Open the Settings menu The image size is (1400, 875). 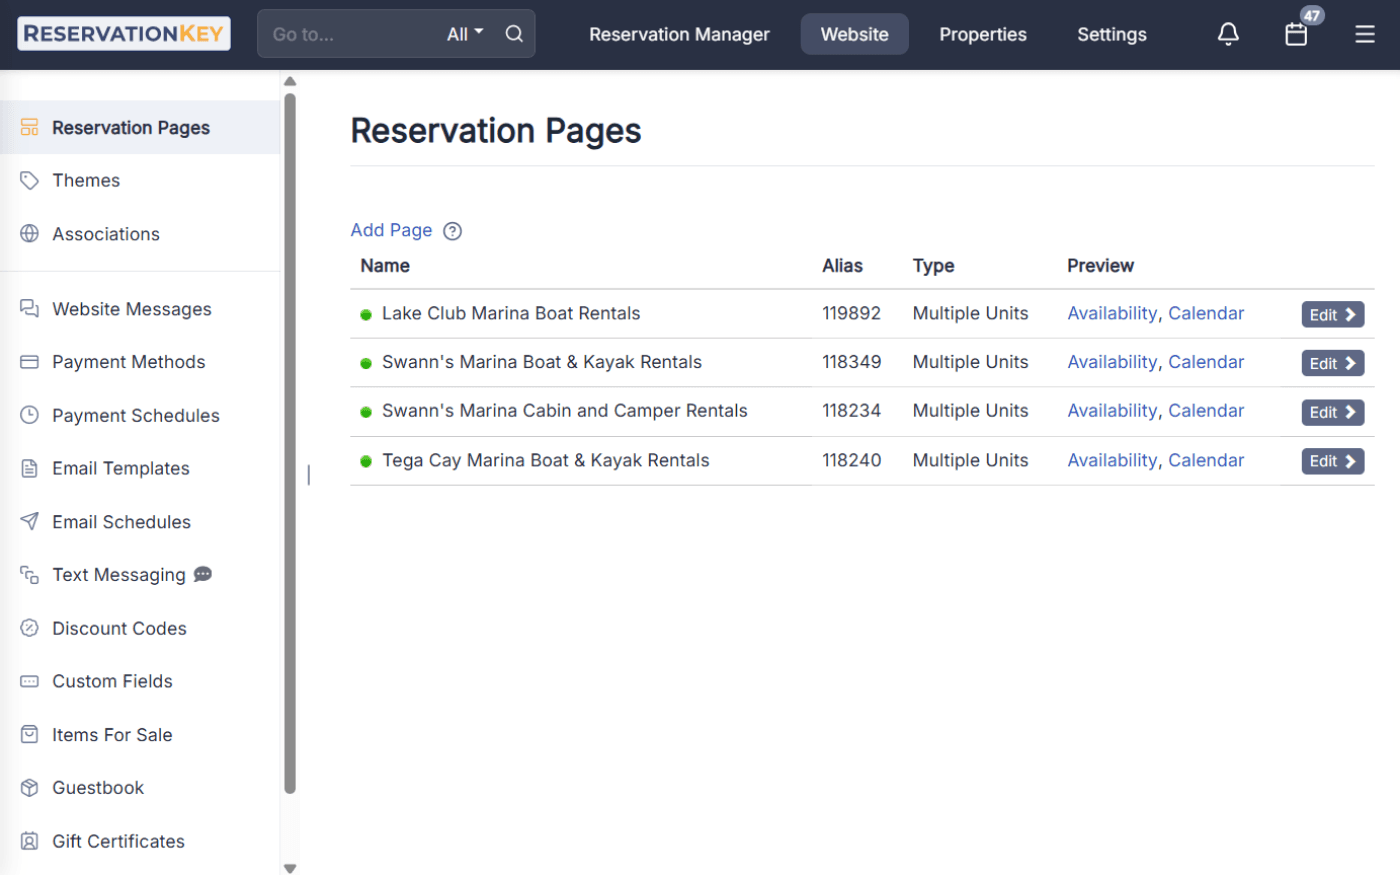point(1112,34)
